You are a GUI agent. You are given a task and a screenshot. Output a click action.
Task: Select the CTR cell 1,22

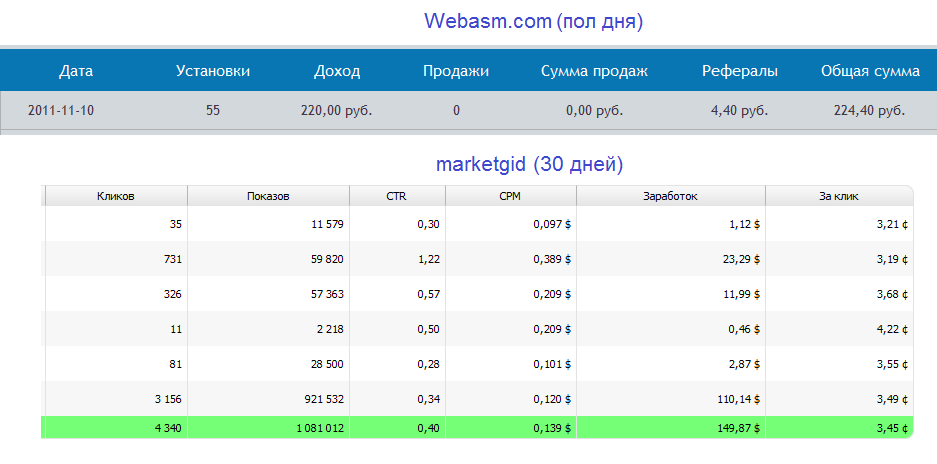click(x=430, y=260)
